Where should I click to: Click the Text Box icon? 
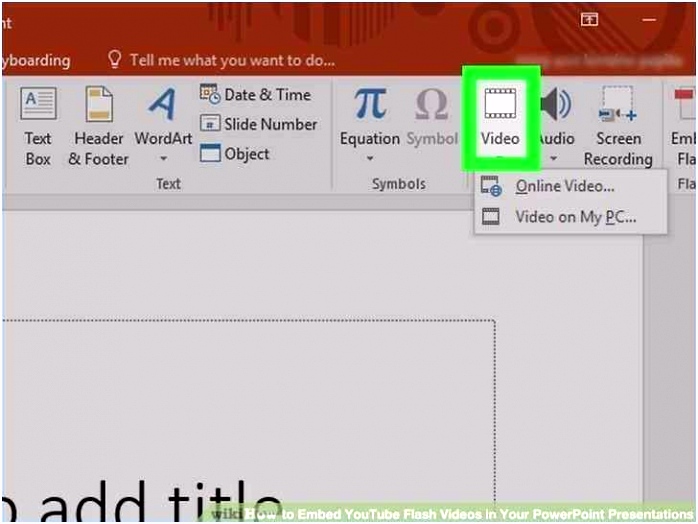tap(38, 105)
